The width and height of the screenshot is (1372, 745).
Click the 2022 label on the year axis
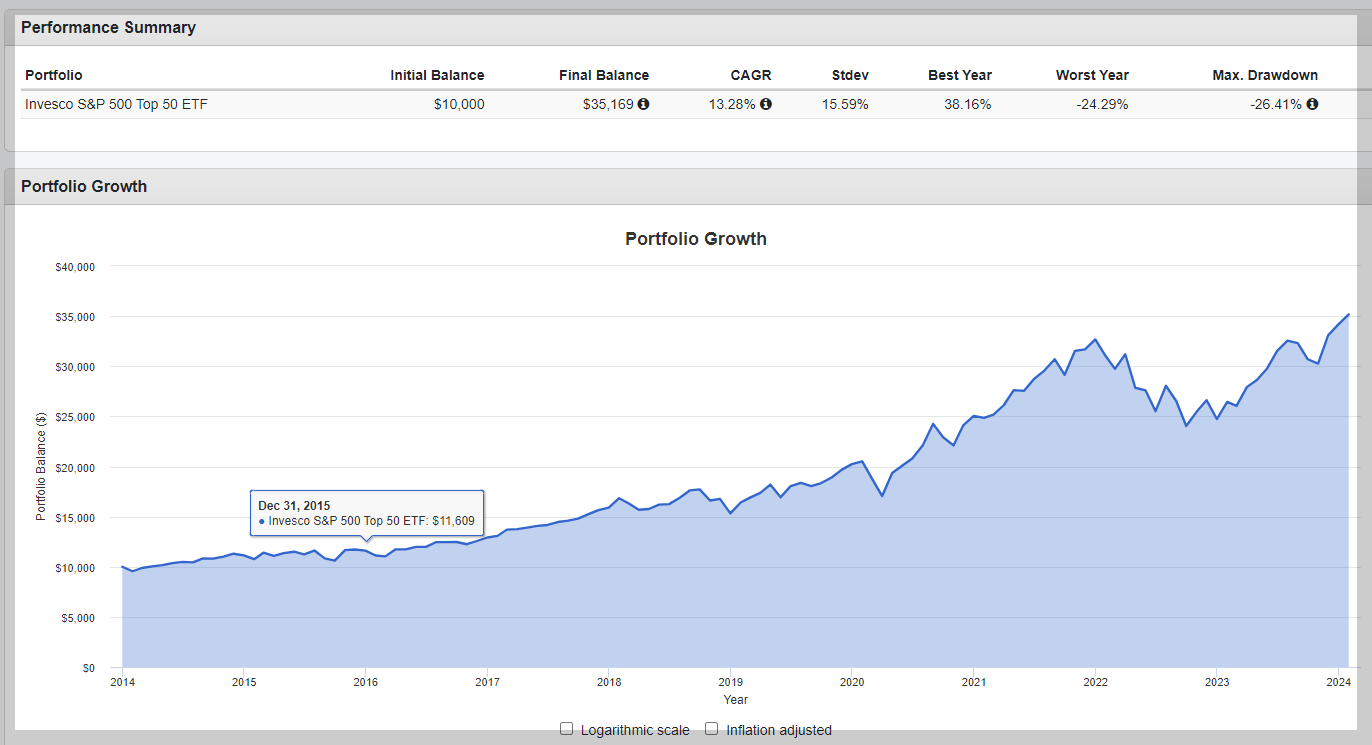click(1095, 683)
